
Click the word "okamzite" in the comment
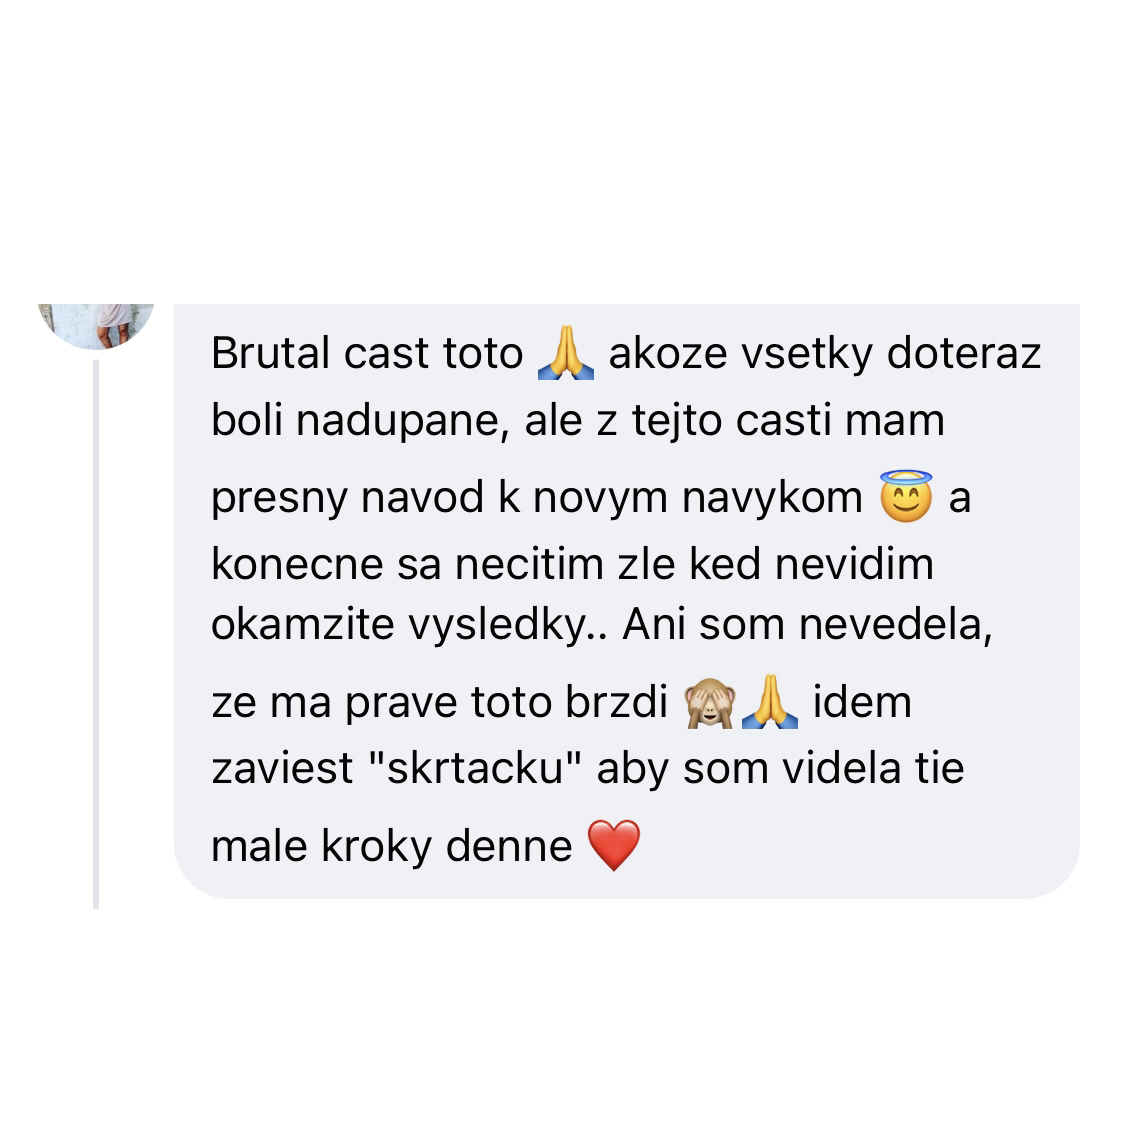pos(303,624)
